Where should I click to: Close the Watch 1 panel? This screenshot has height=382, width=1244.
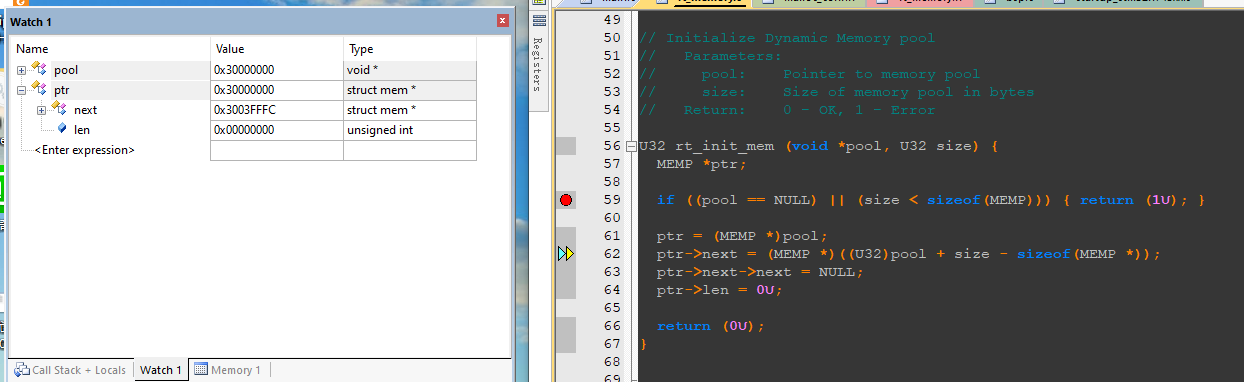coord(502,21)
